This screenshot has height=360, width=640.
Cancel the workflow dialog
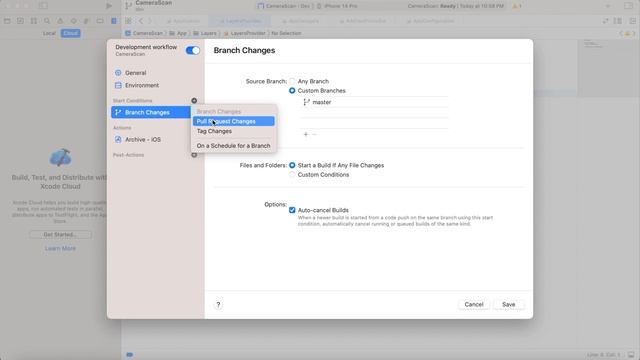(474, 304)
